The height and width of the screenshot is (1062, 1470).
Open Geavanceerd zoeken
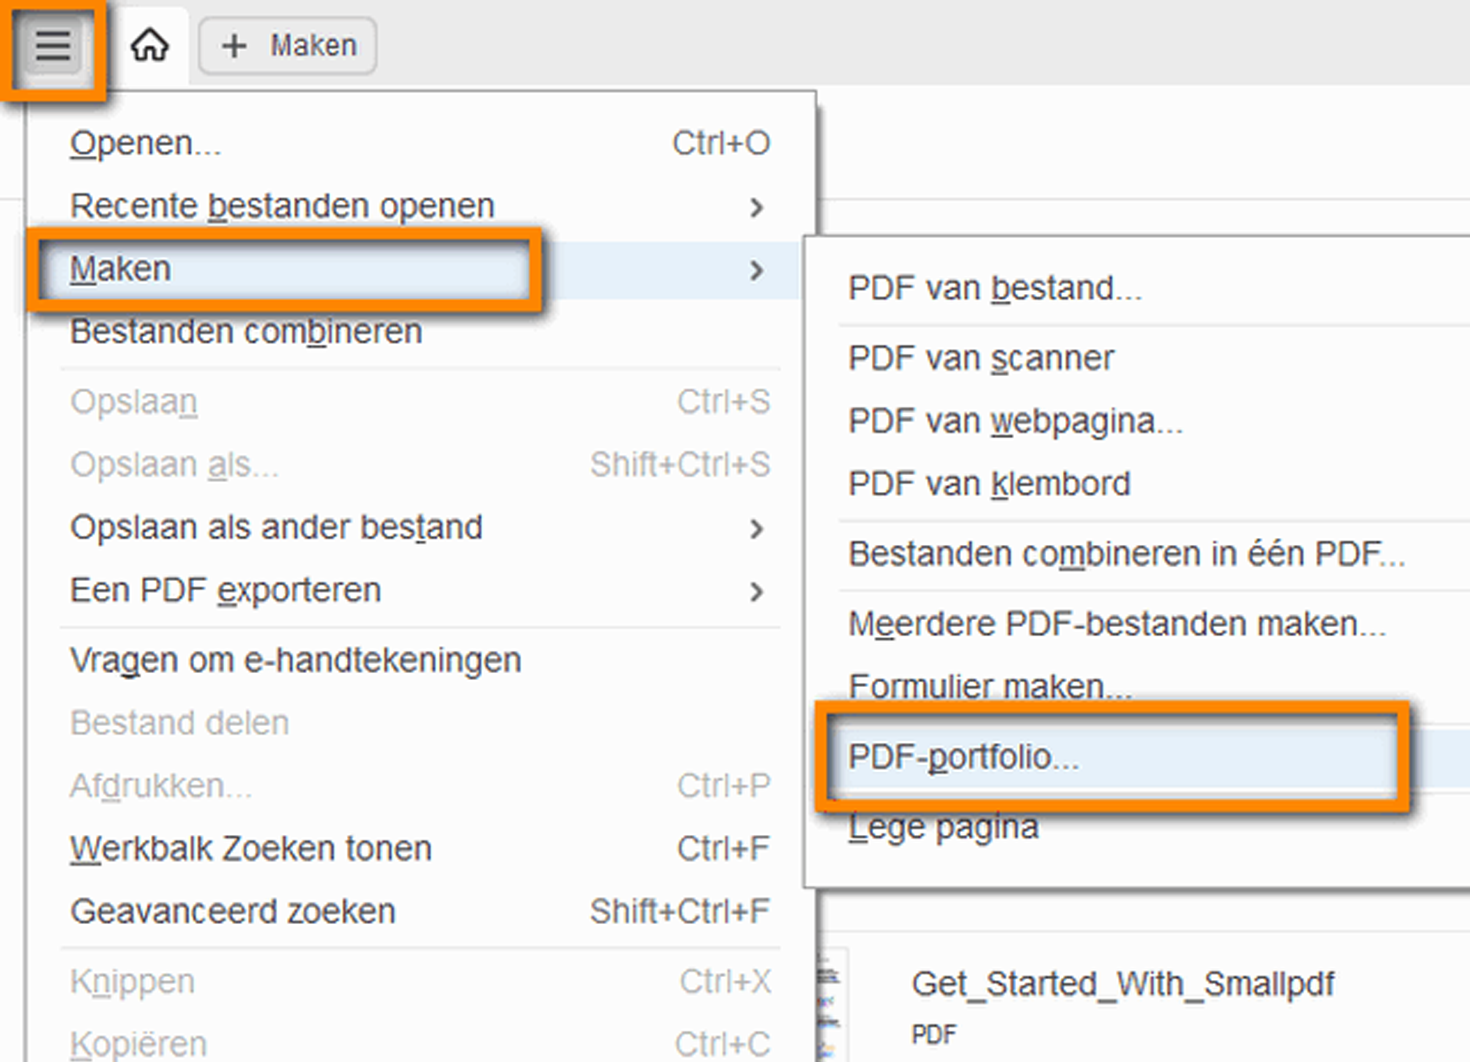[x=233, y=912]
